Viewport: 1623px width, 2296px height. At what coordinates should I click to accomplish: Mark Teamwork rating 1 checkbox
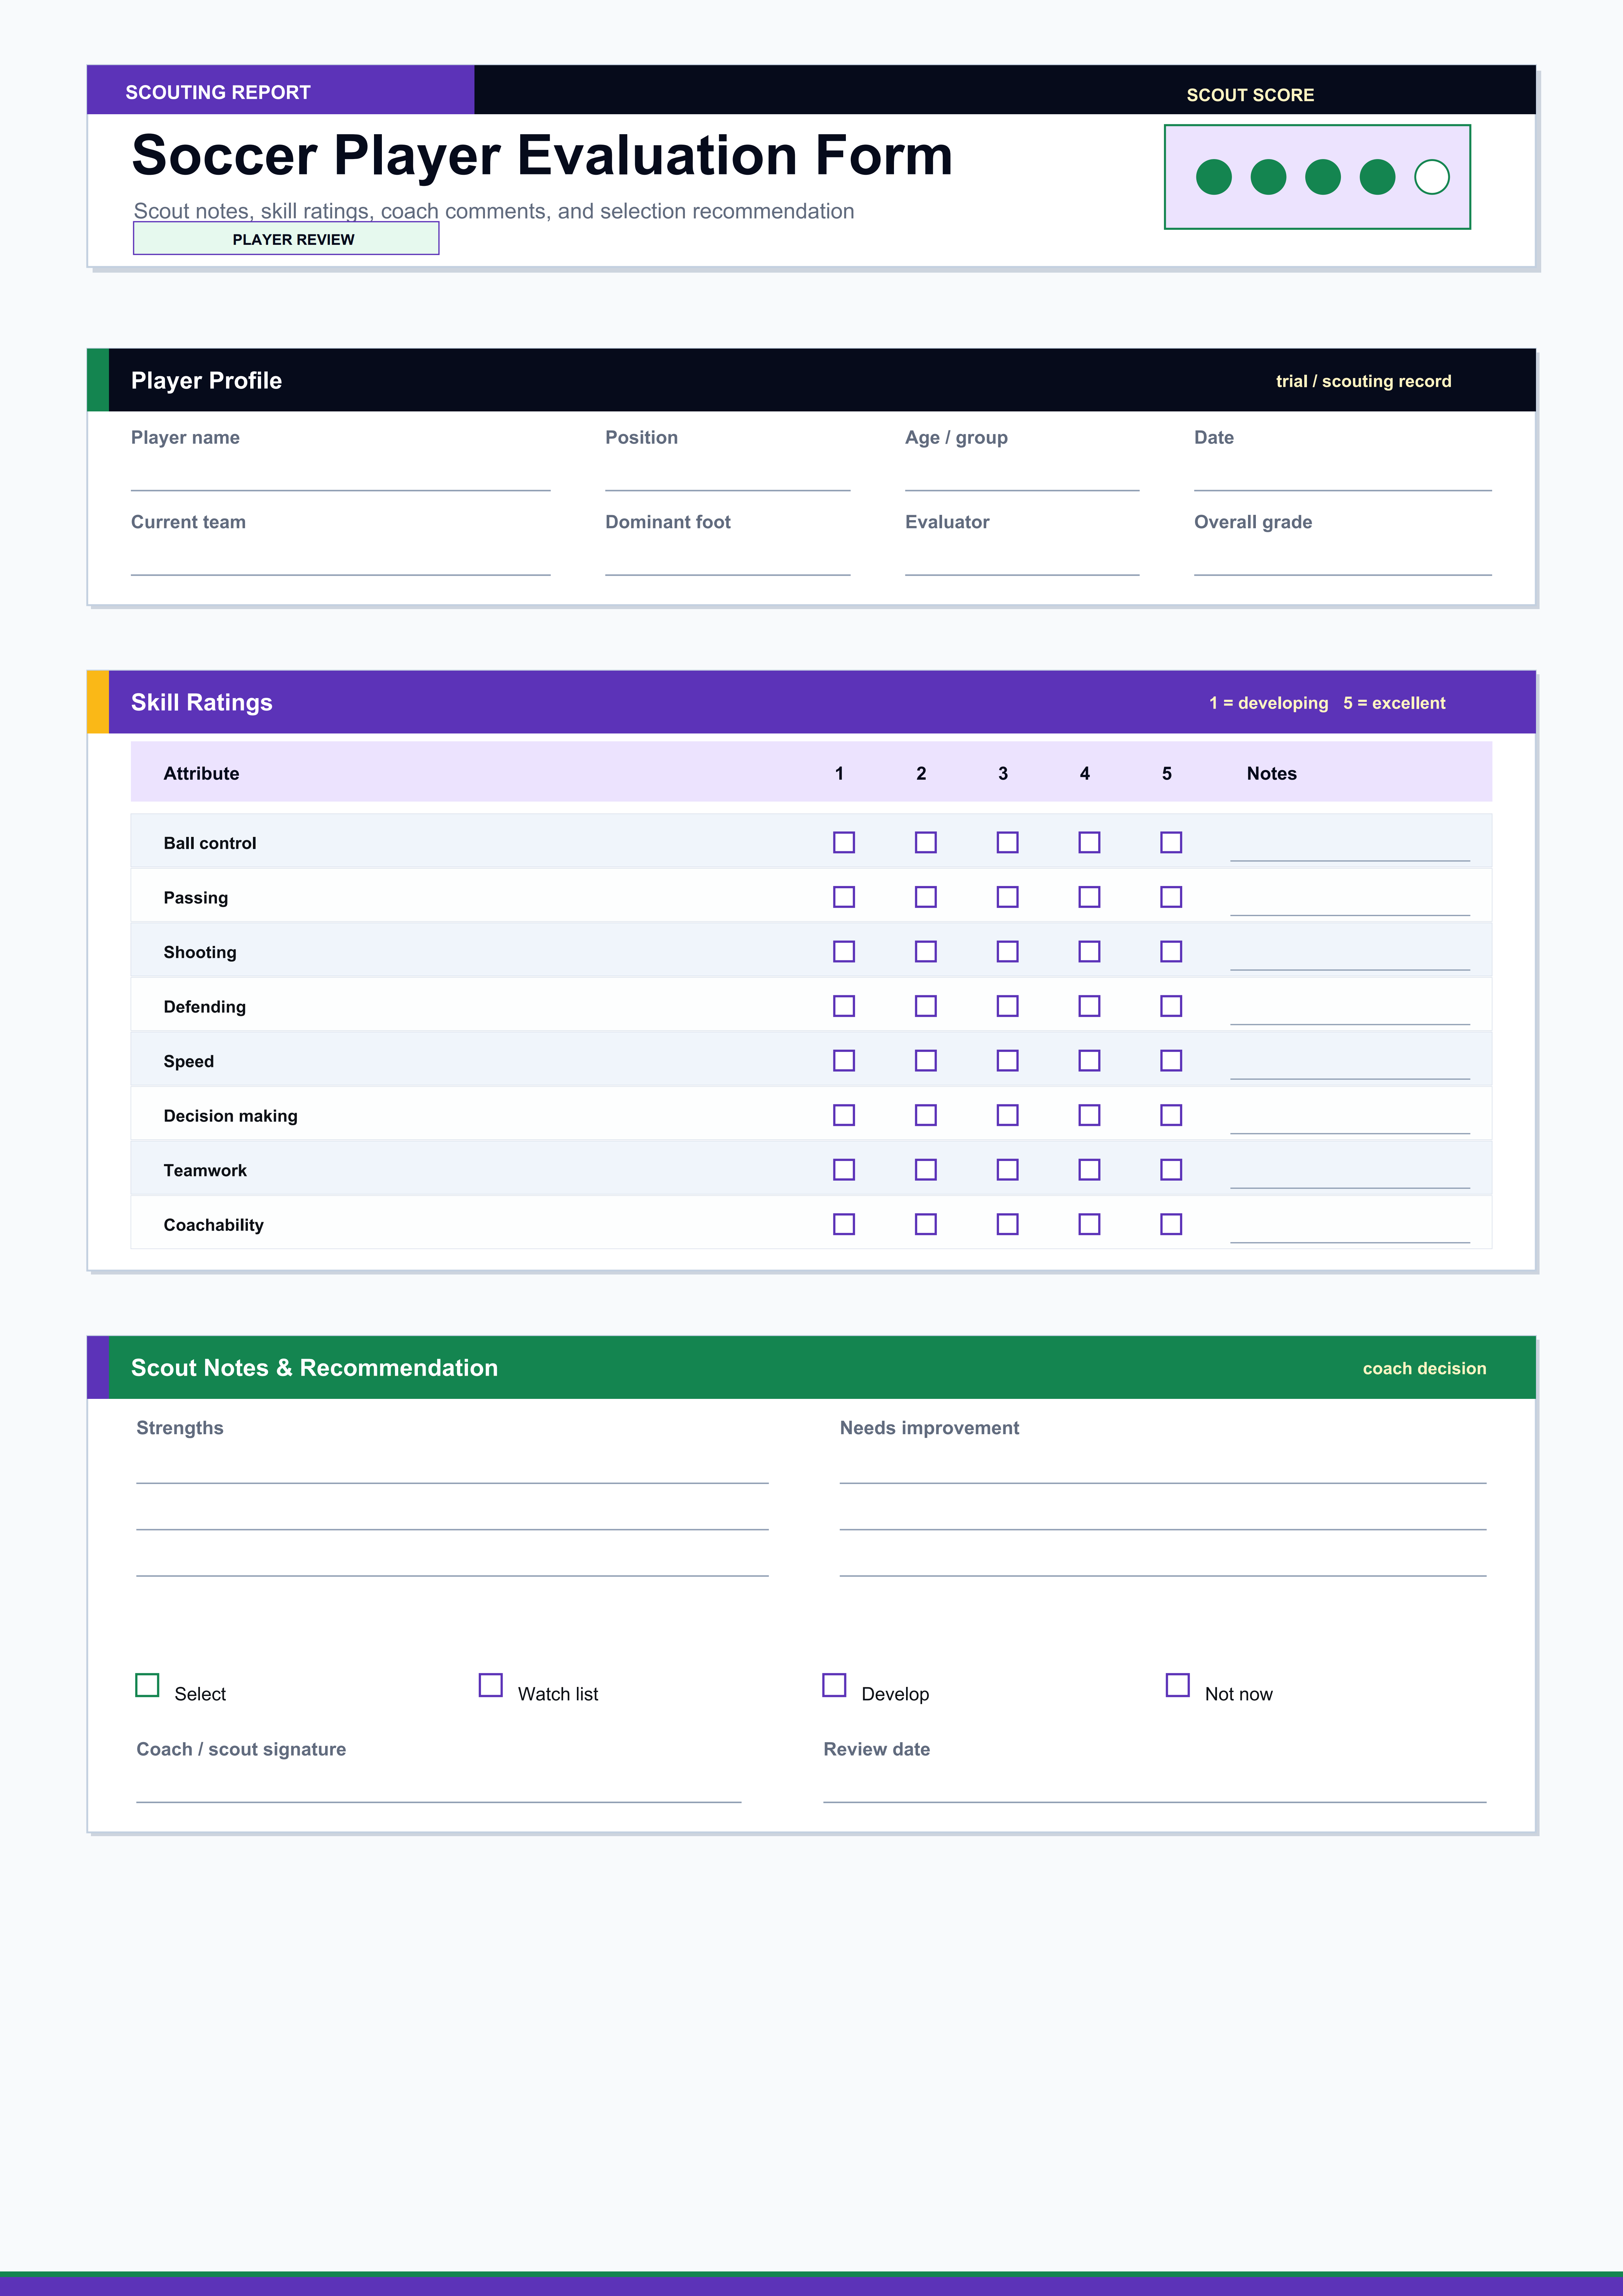point(844,1169)
